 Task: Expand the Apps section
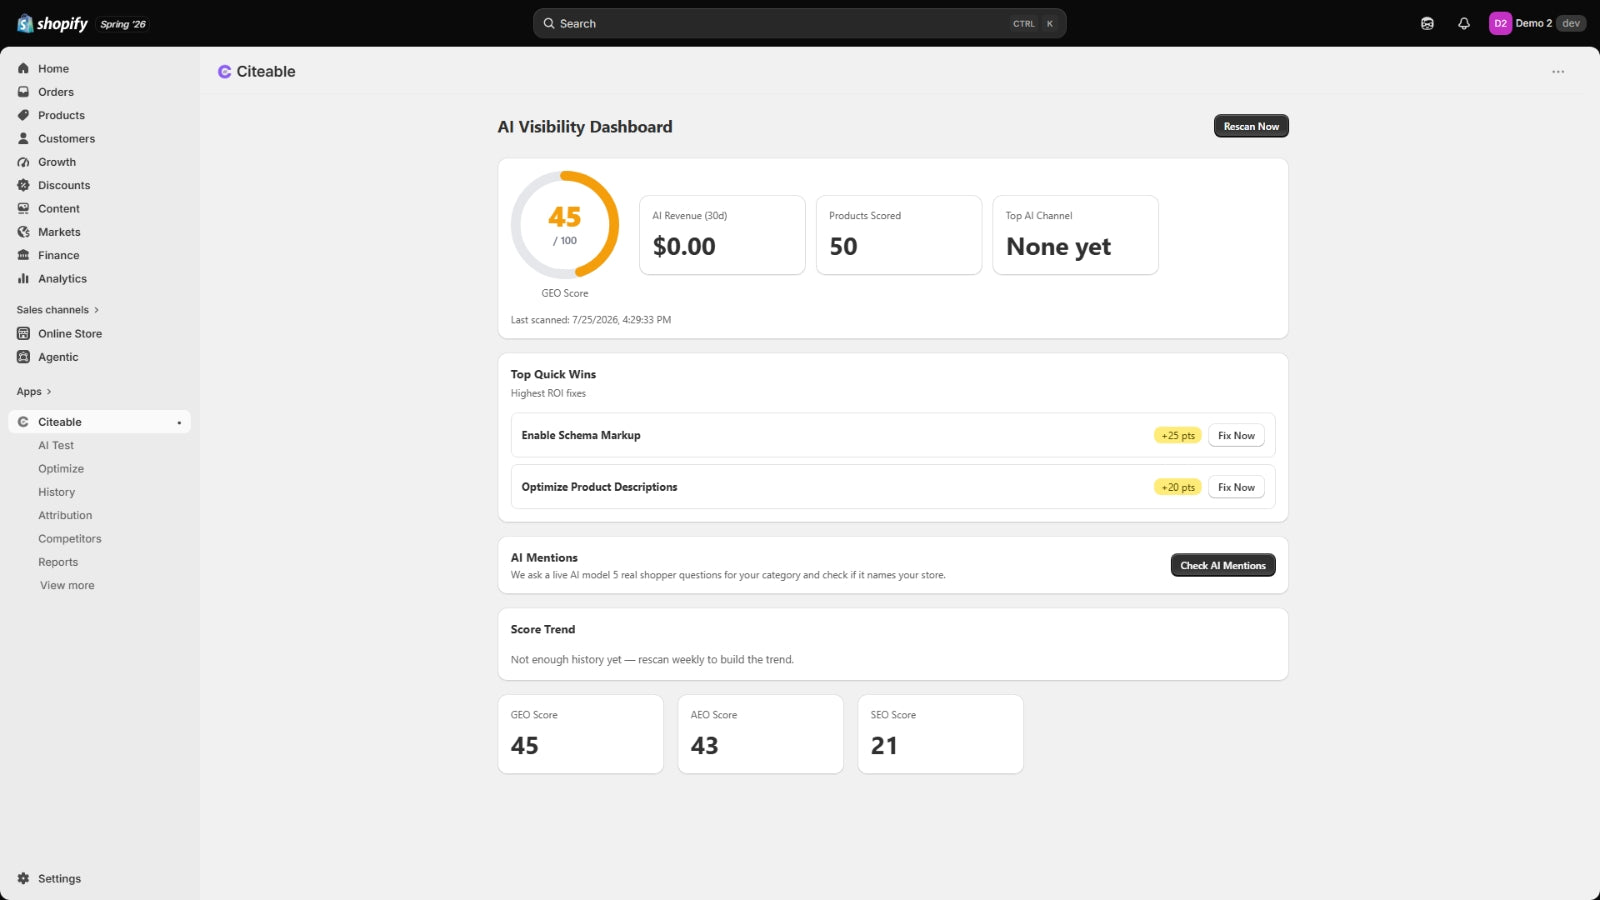click(34, 392)
